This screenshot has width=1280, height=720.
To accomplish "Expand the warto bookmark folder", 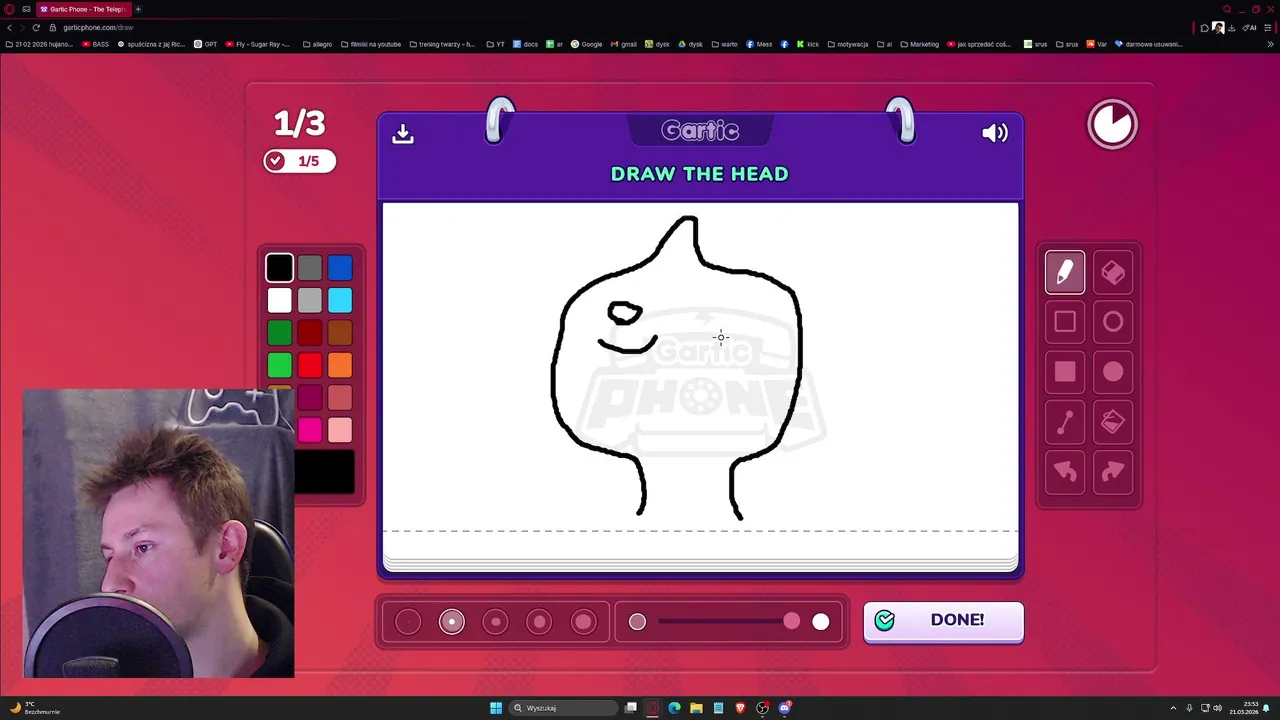I will pyautogui.click(x=724, y=44).
